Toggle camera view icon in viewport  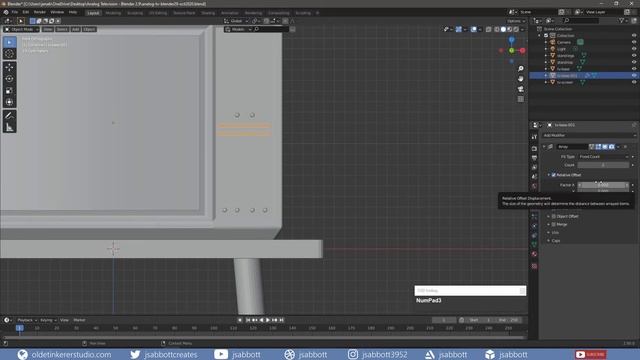[520, 89]
